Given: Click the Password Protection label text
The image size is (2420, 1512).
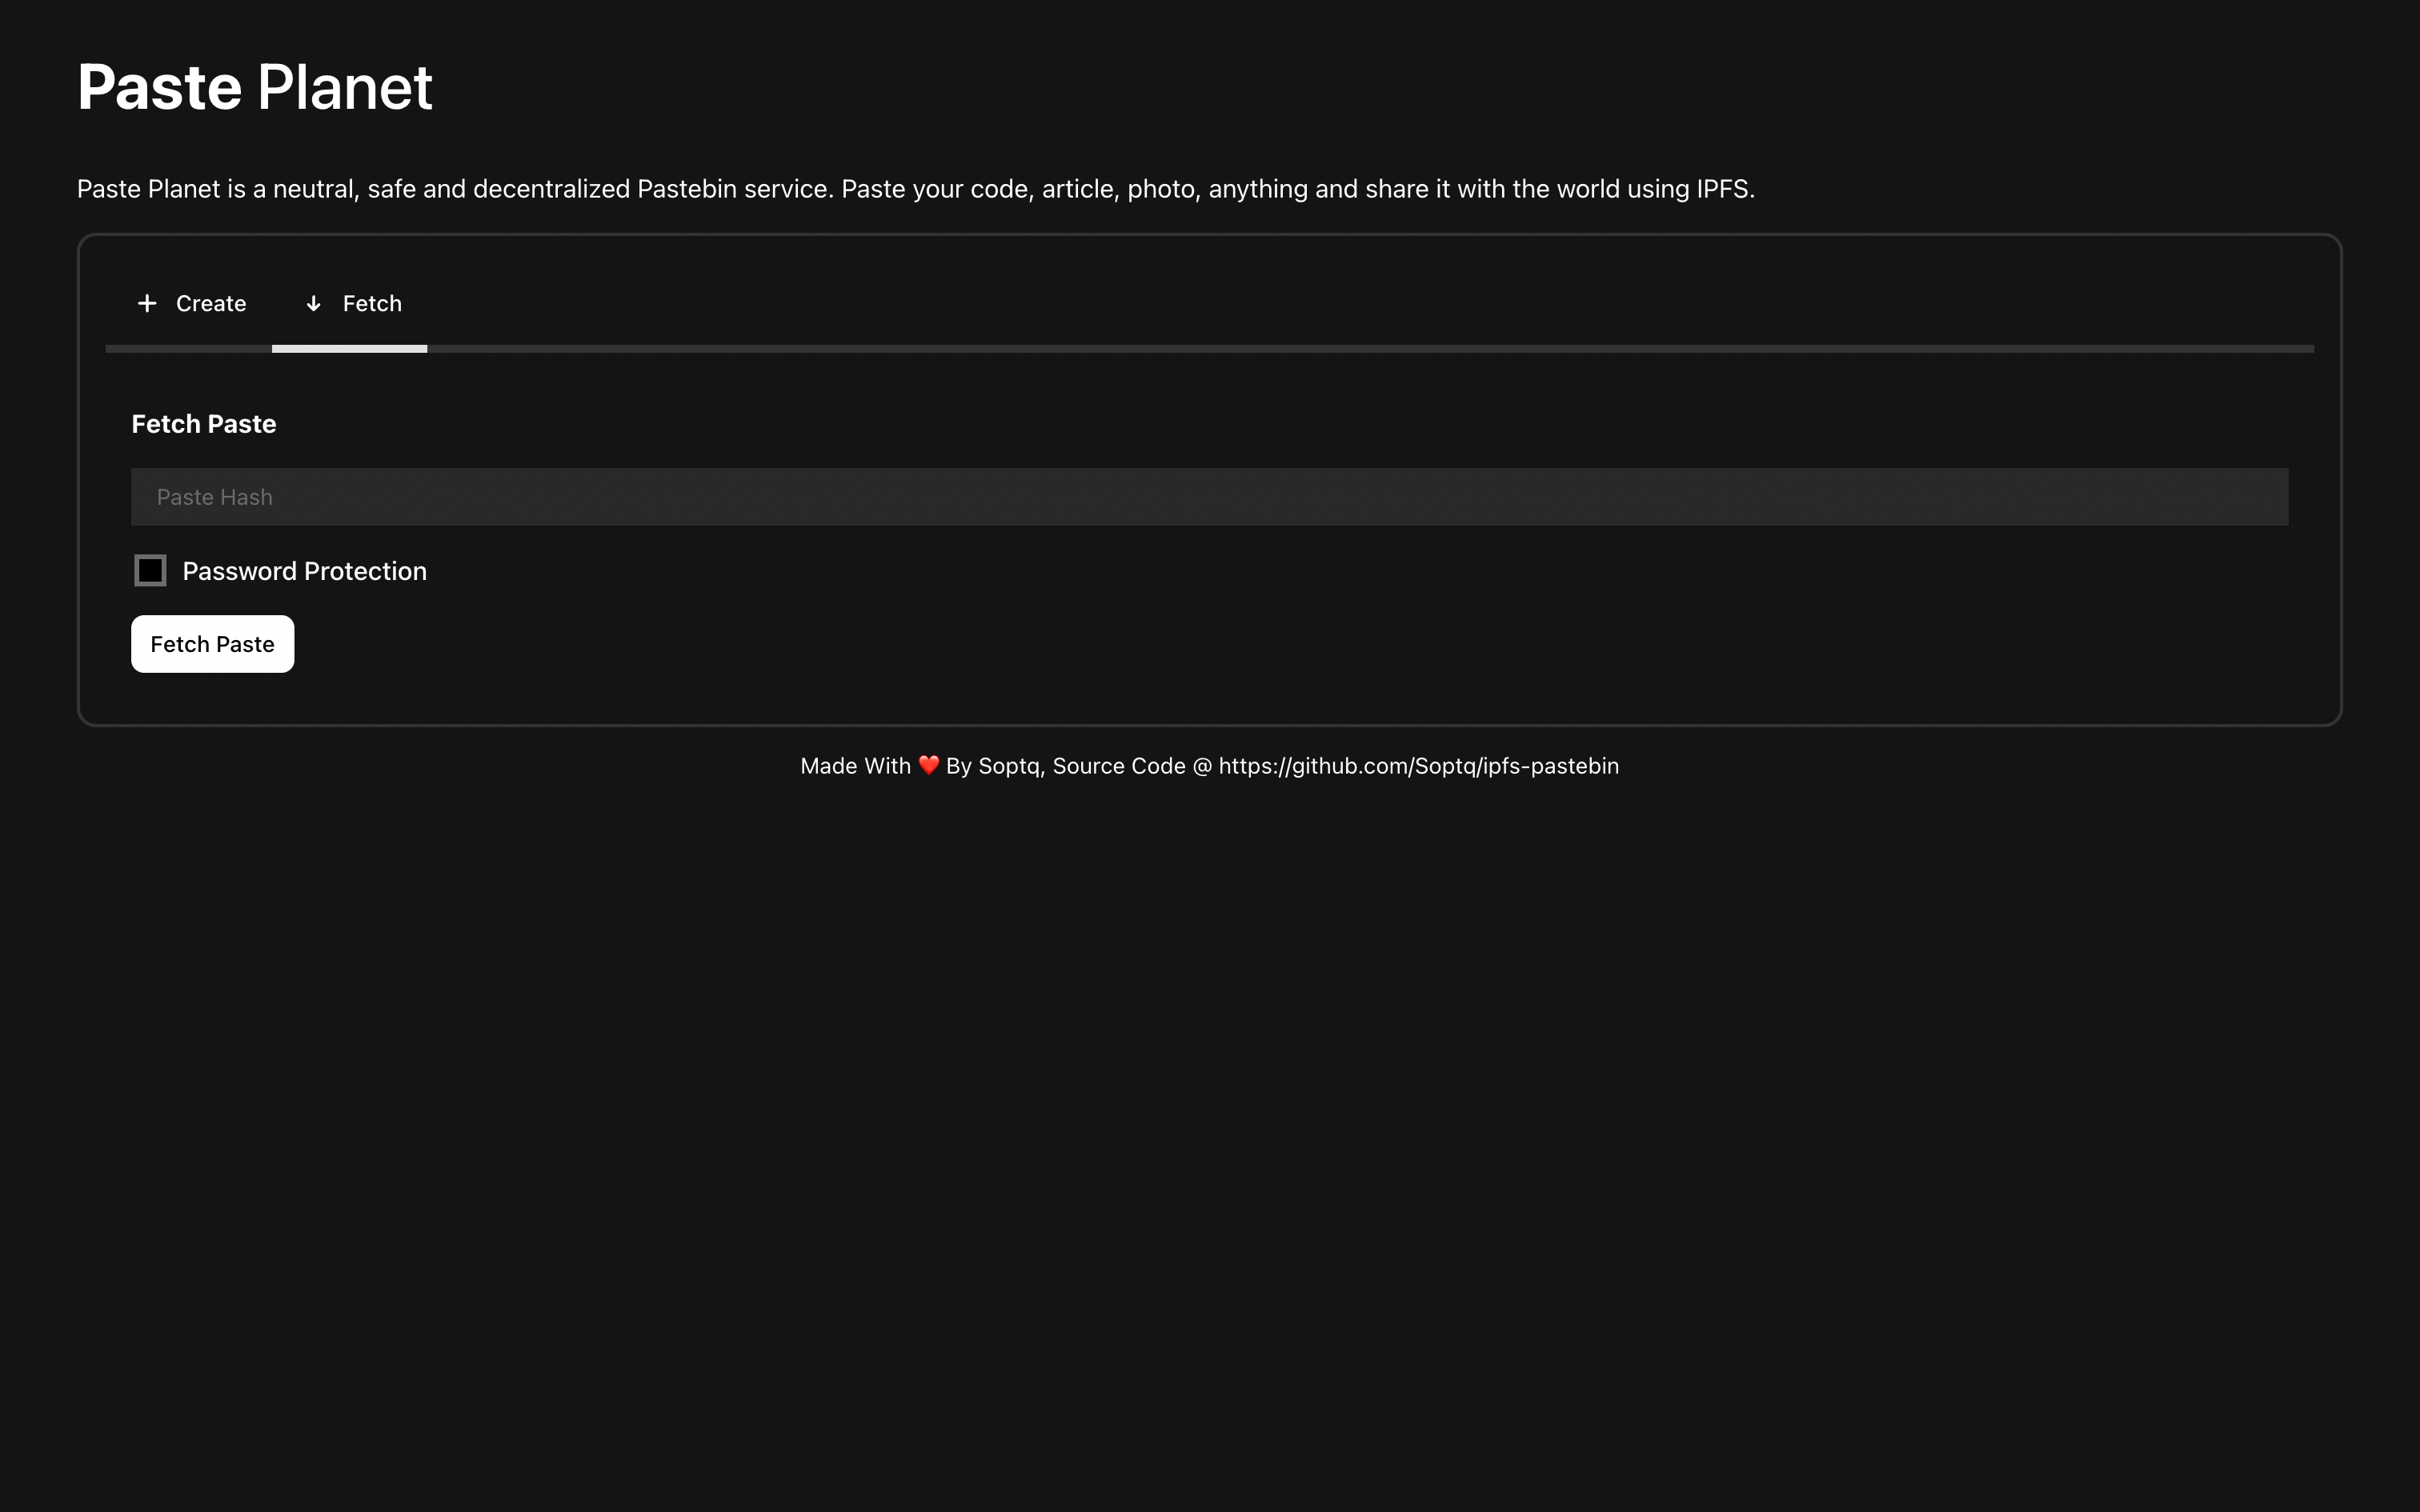Looking at the screenshot, I should pyautogui.click(x=304, y=571).
